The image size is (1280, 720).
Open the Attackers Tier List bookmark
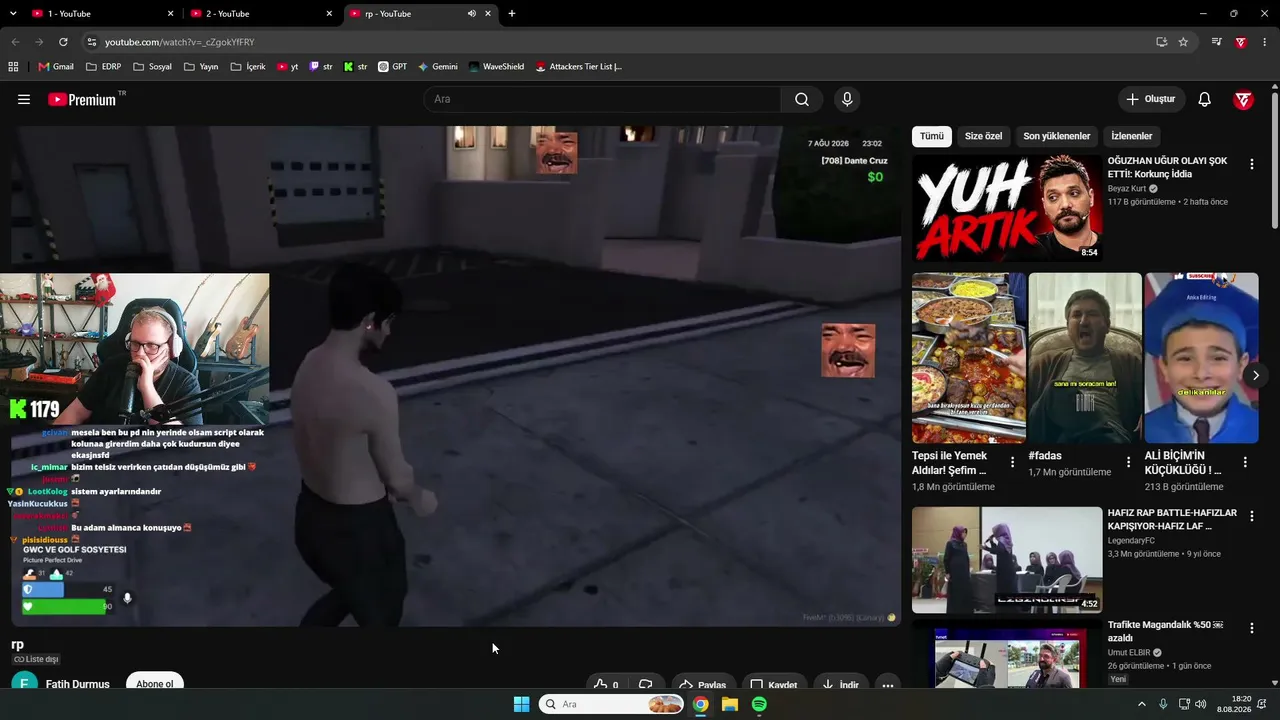tap(579, 67)
